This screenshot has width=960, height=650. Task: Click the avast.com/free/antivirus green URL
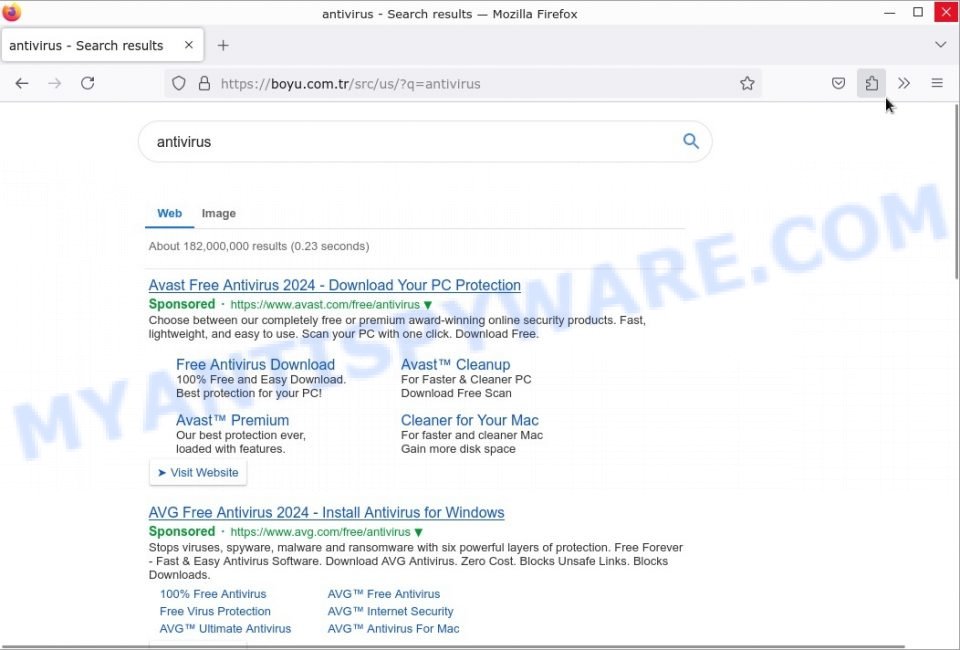[x=325, y=305]
